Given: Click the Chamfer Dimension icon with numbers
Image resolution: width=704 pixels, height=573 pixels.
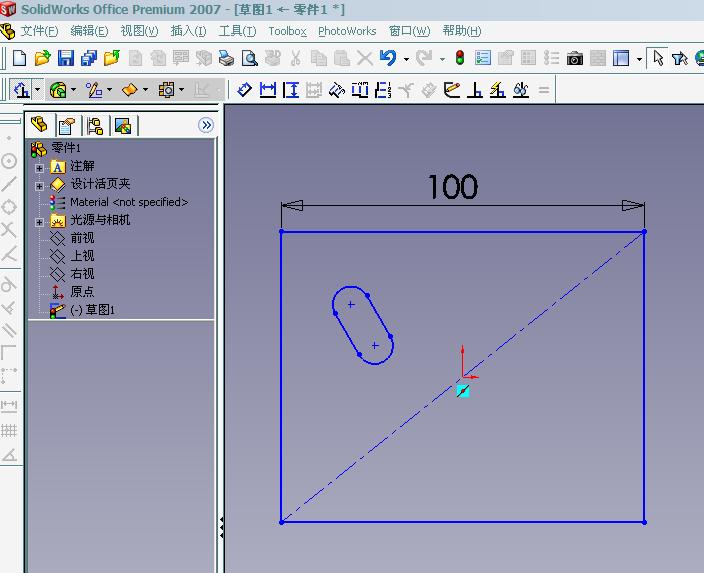Looking at the screenshot, I should point(337,90).
